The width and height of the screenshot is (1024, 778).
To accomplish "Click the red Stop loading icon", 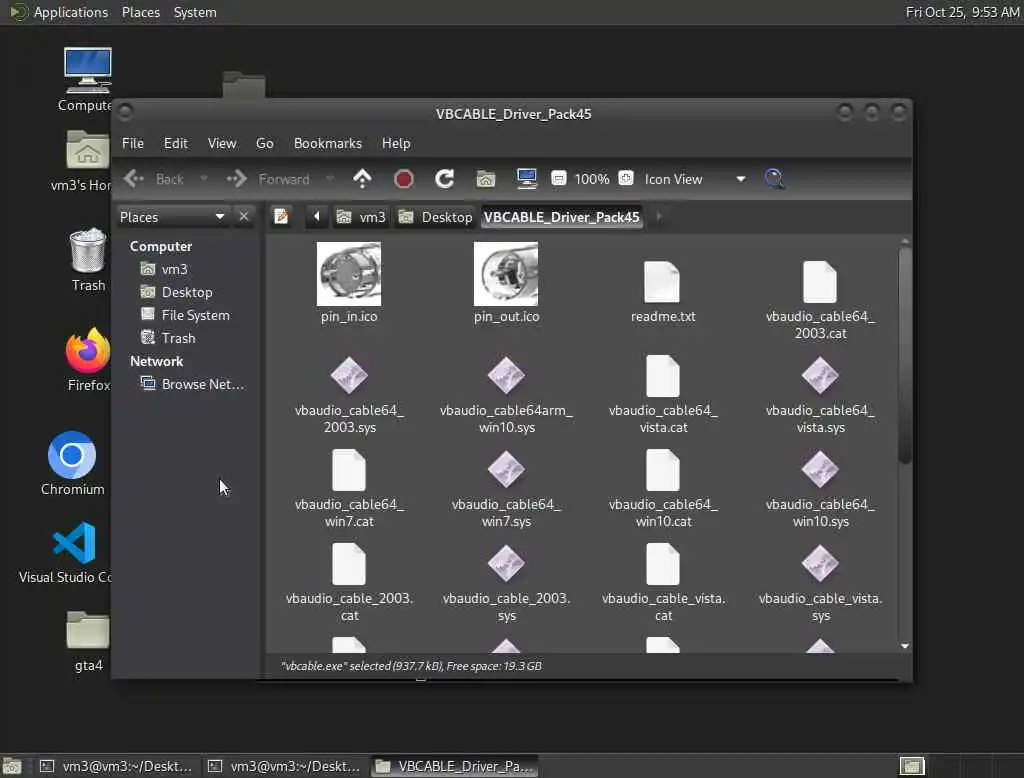I will 404,178.
